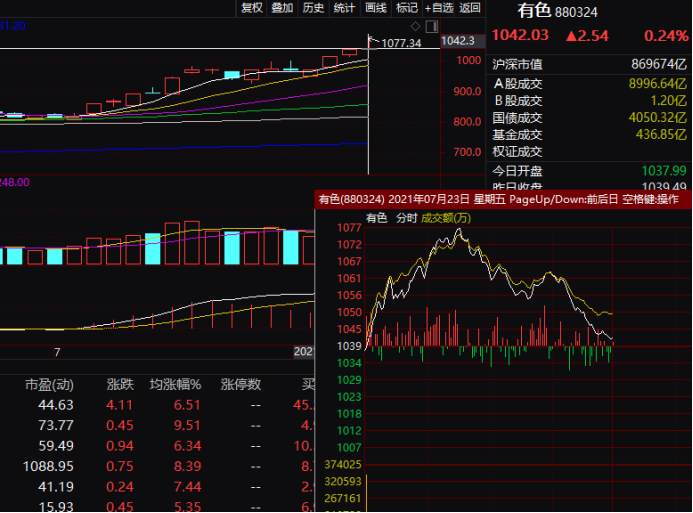The image size is (693, 513).
Task: Click the square icon beside the diamond
Action: coord(431,25)
